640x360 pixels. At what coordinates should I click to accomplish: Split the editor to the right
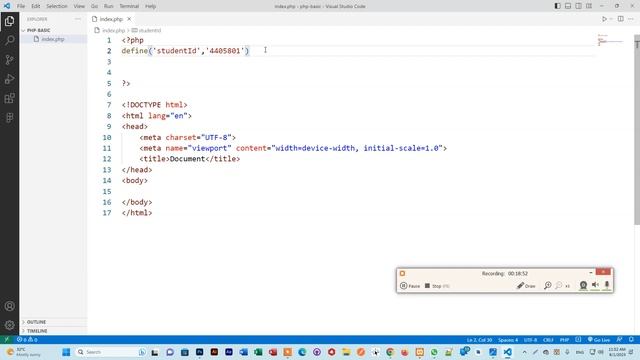coord(620,19)
